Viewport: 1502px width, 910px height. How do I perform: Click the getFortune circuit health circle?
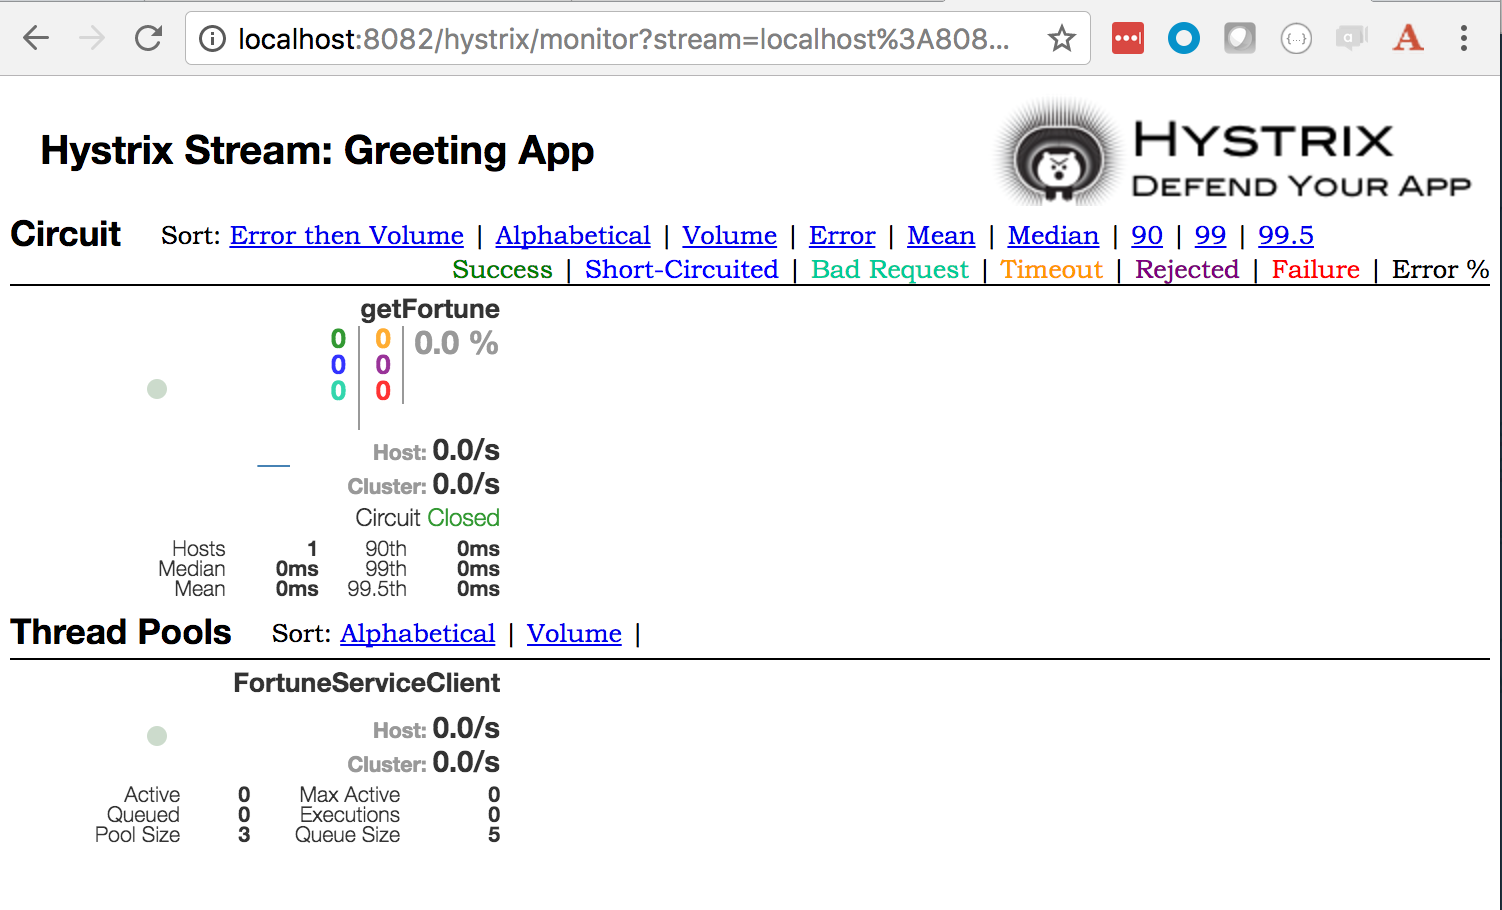(x=157, y=389)
